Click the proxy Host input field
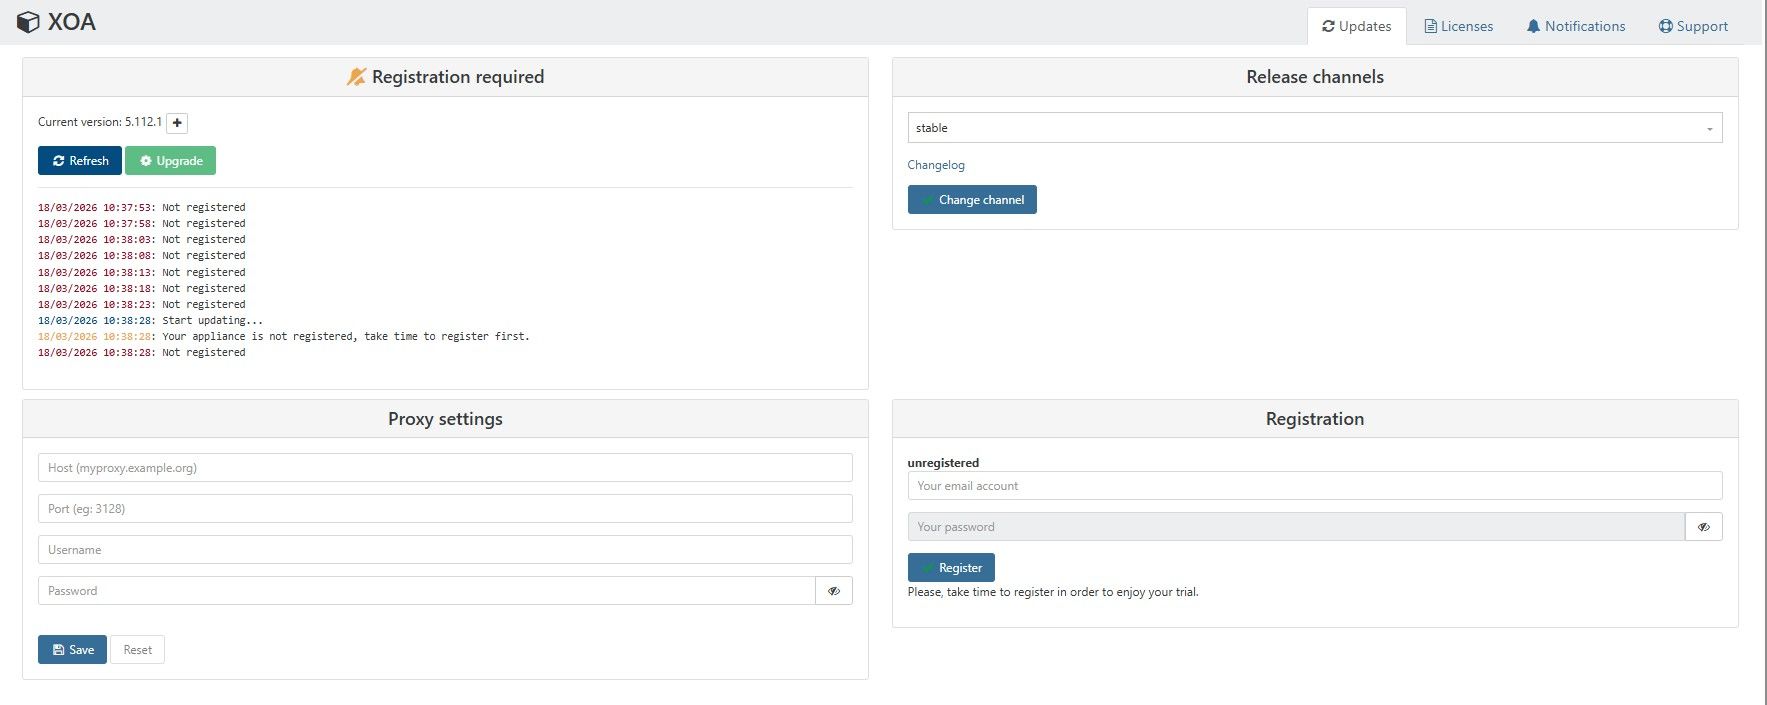Viewport: 1767px width, 705px height. click(x=445, y=468)
